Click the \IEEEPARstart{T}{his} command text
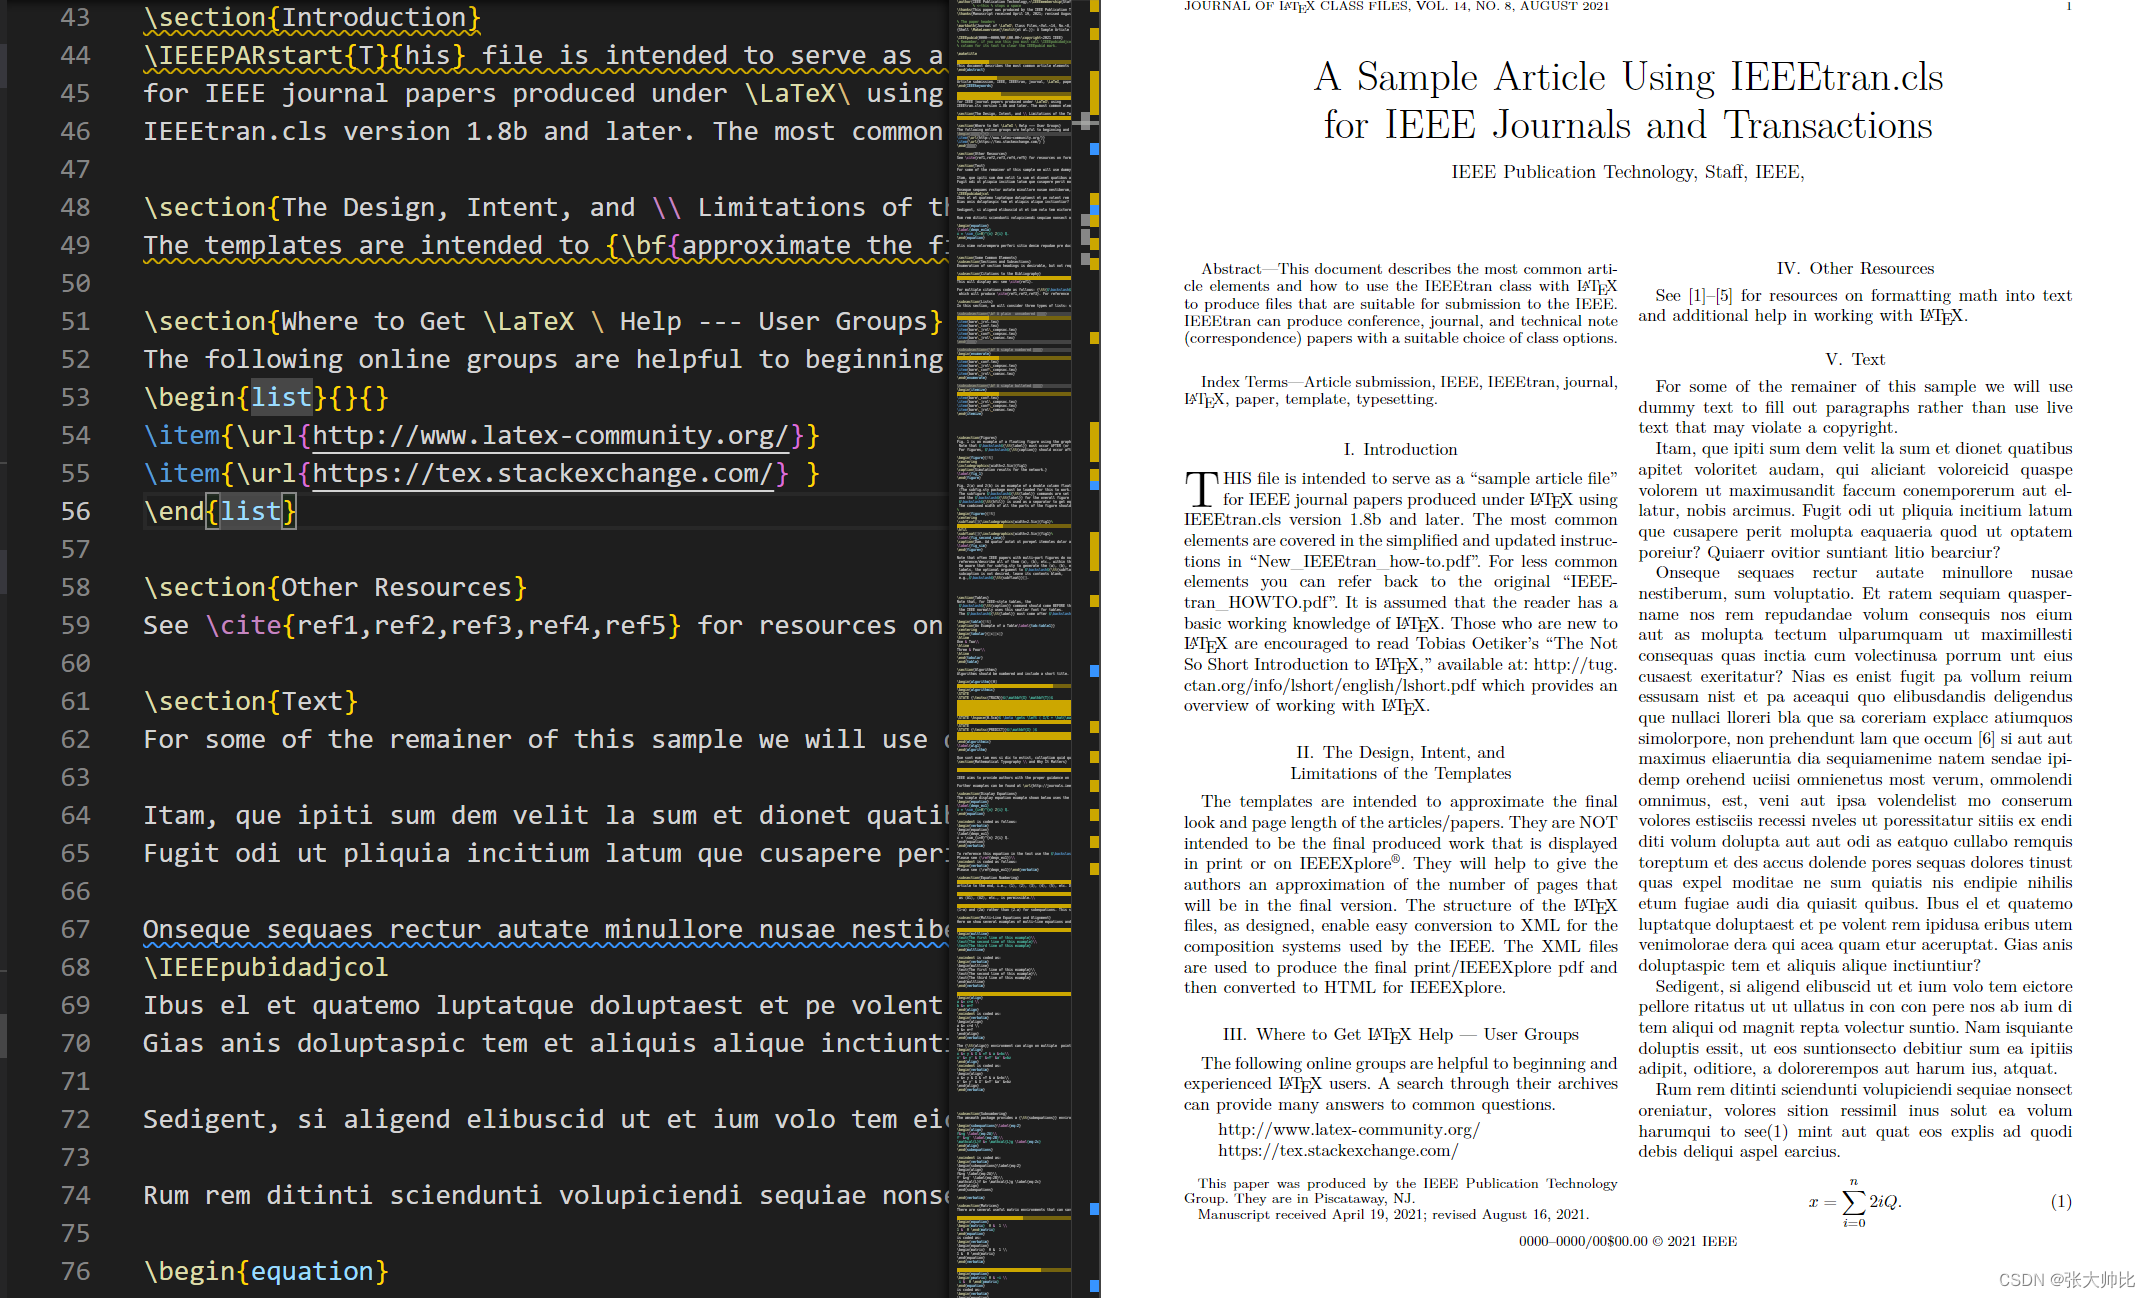Screen dimensions: 2151x1298 point(304,55)
